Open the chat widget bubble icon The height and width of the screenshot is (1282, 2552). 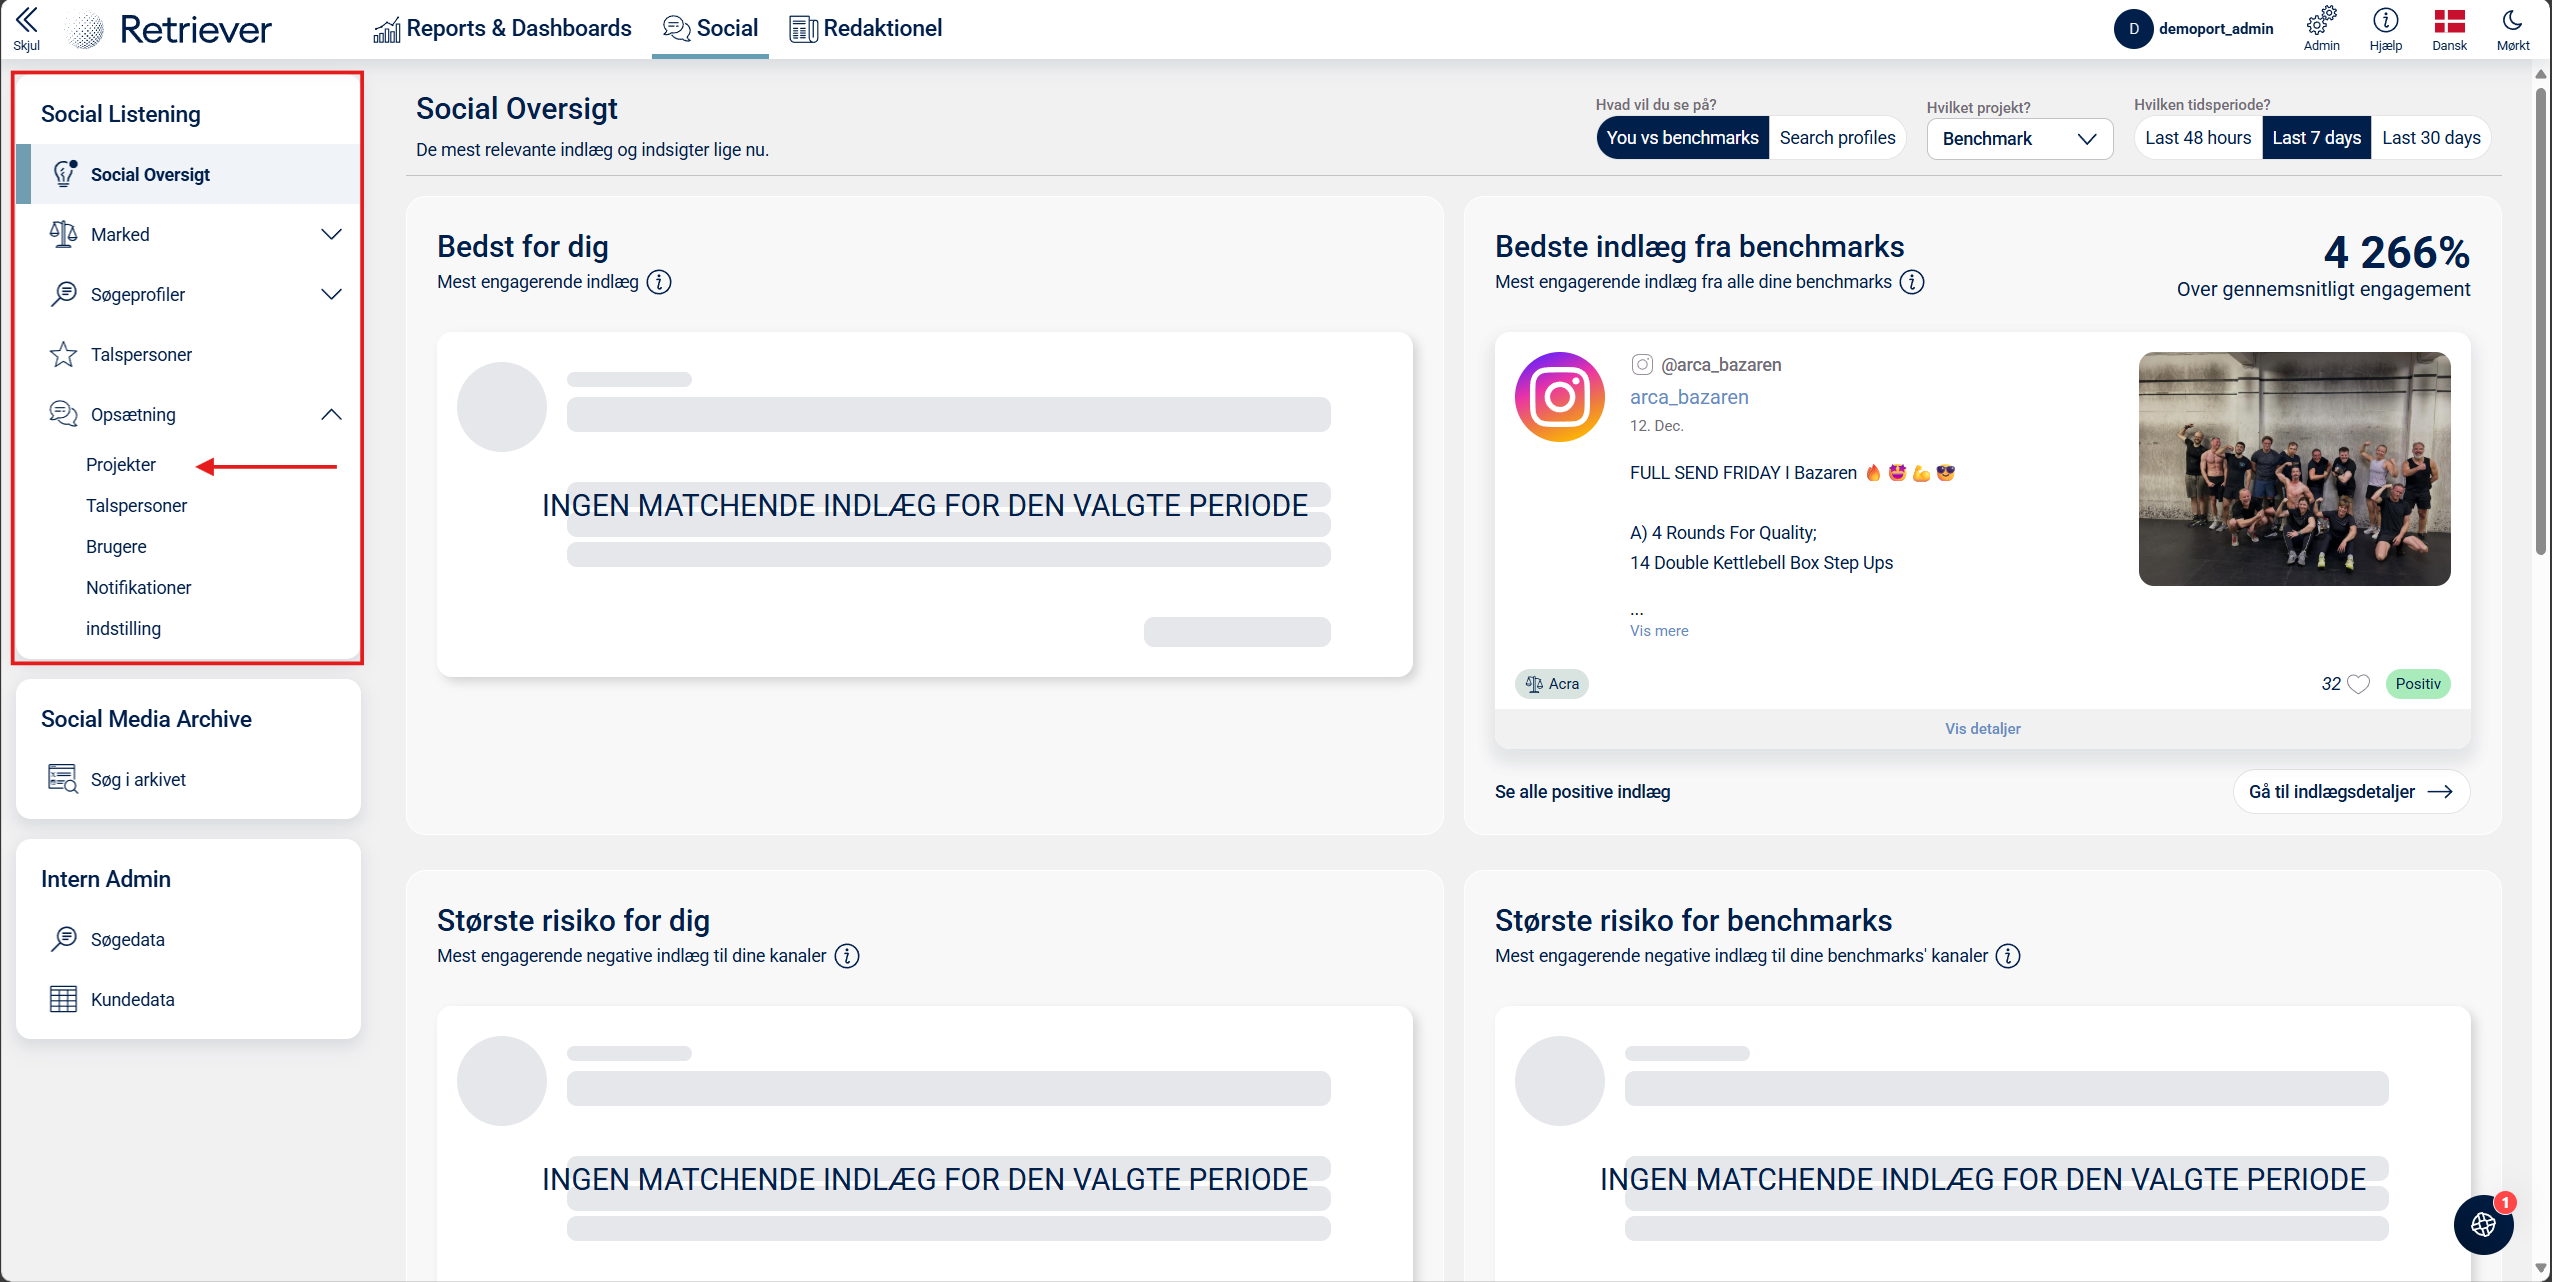click(x=2483, y=1224)
